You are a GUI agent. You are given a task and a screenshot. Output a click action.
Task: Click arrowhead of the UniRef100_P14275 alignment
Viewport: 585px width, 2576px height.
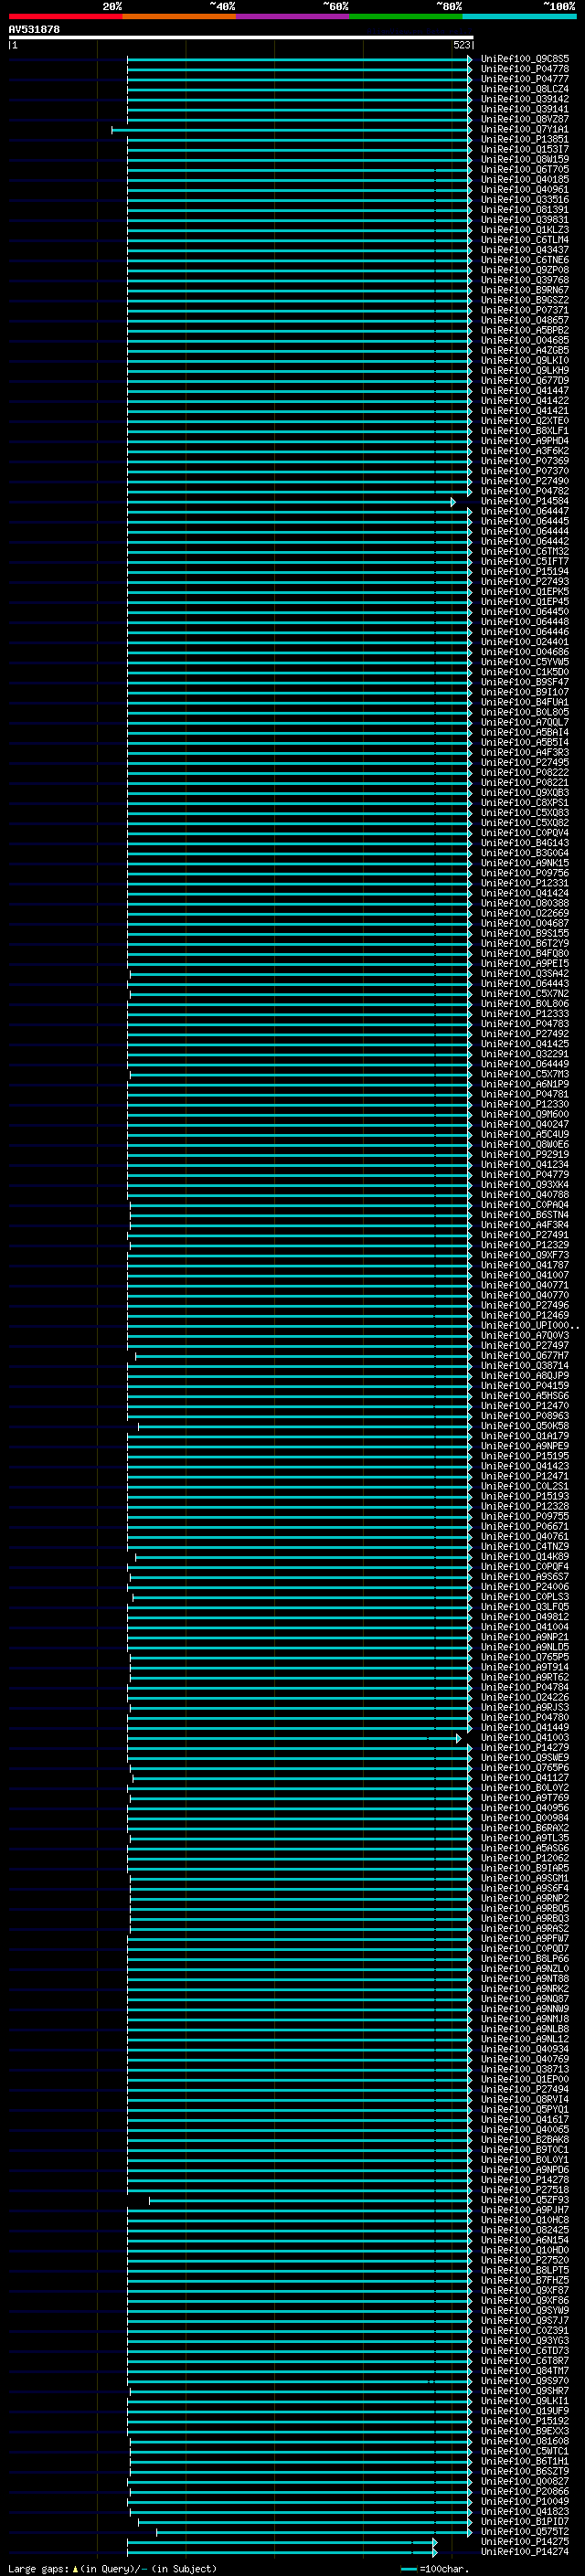(435, 2542)
